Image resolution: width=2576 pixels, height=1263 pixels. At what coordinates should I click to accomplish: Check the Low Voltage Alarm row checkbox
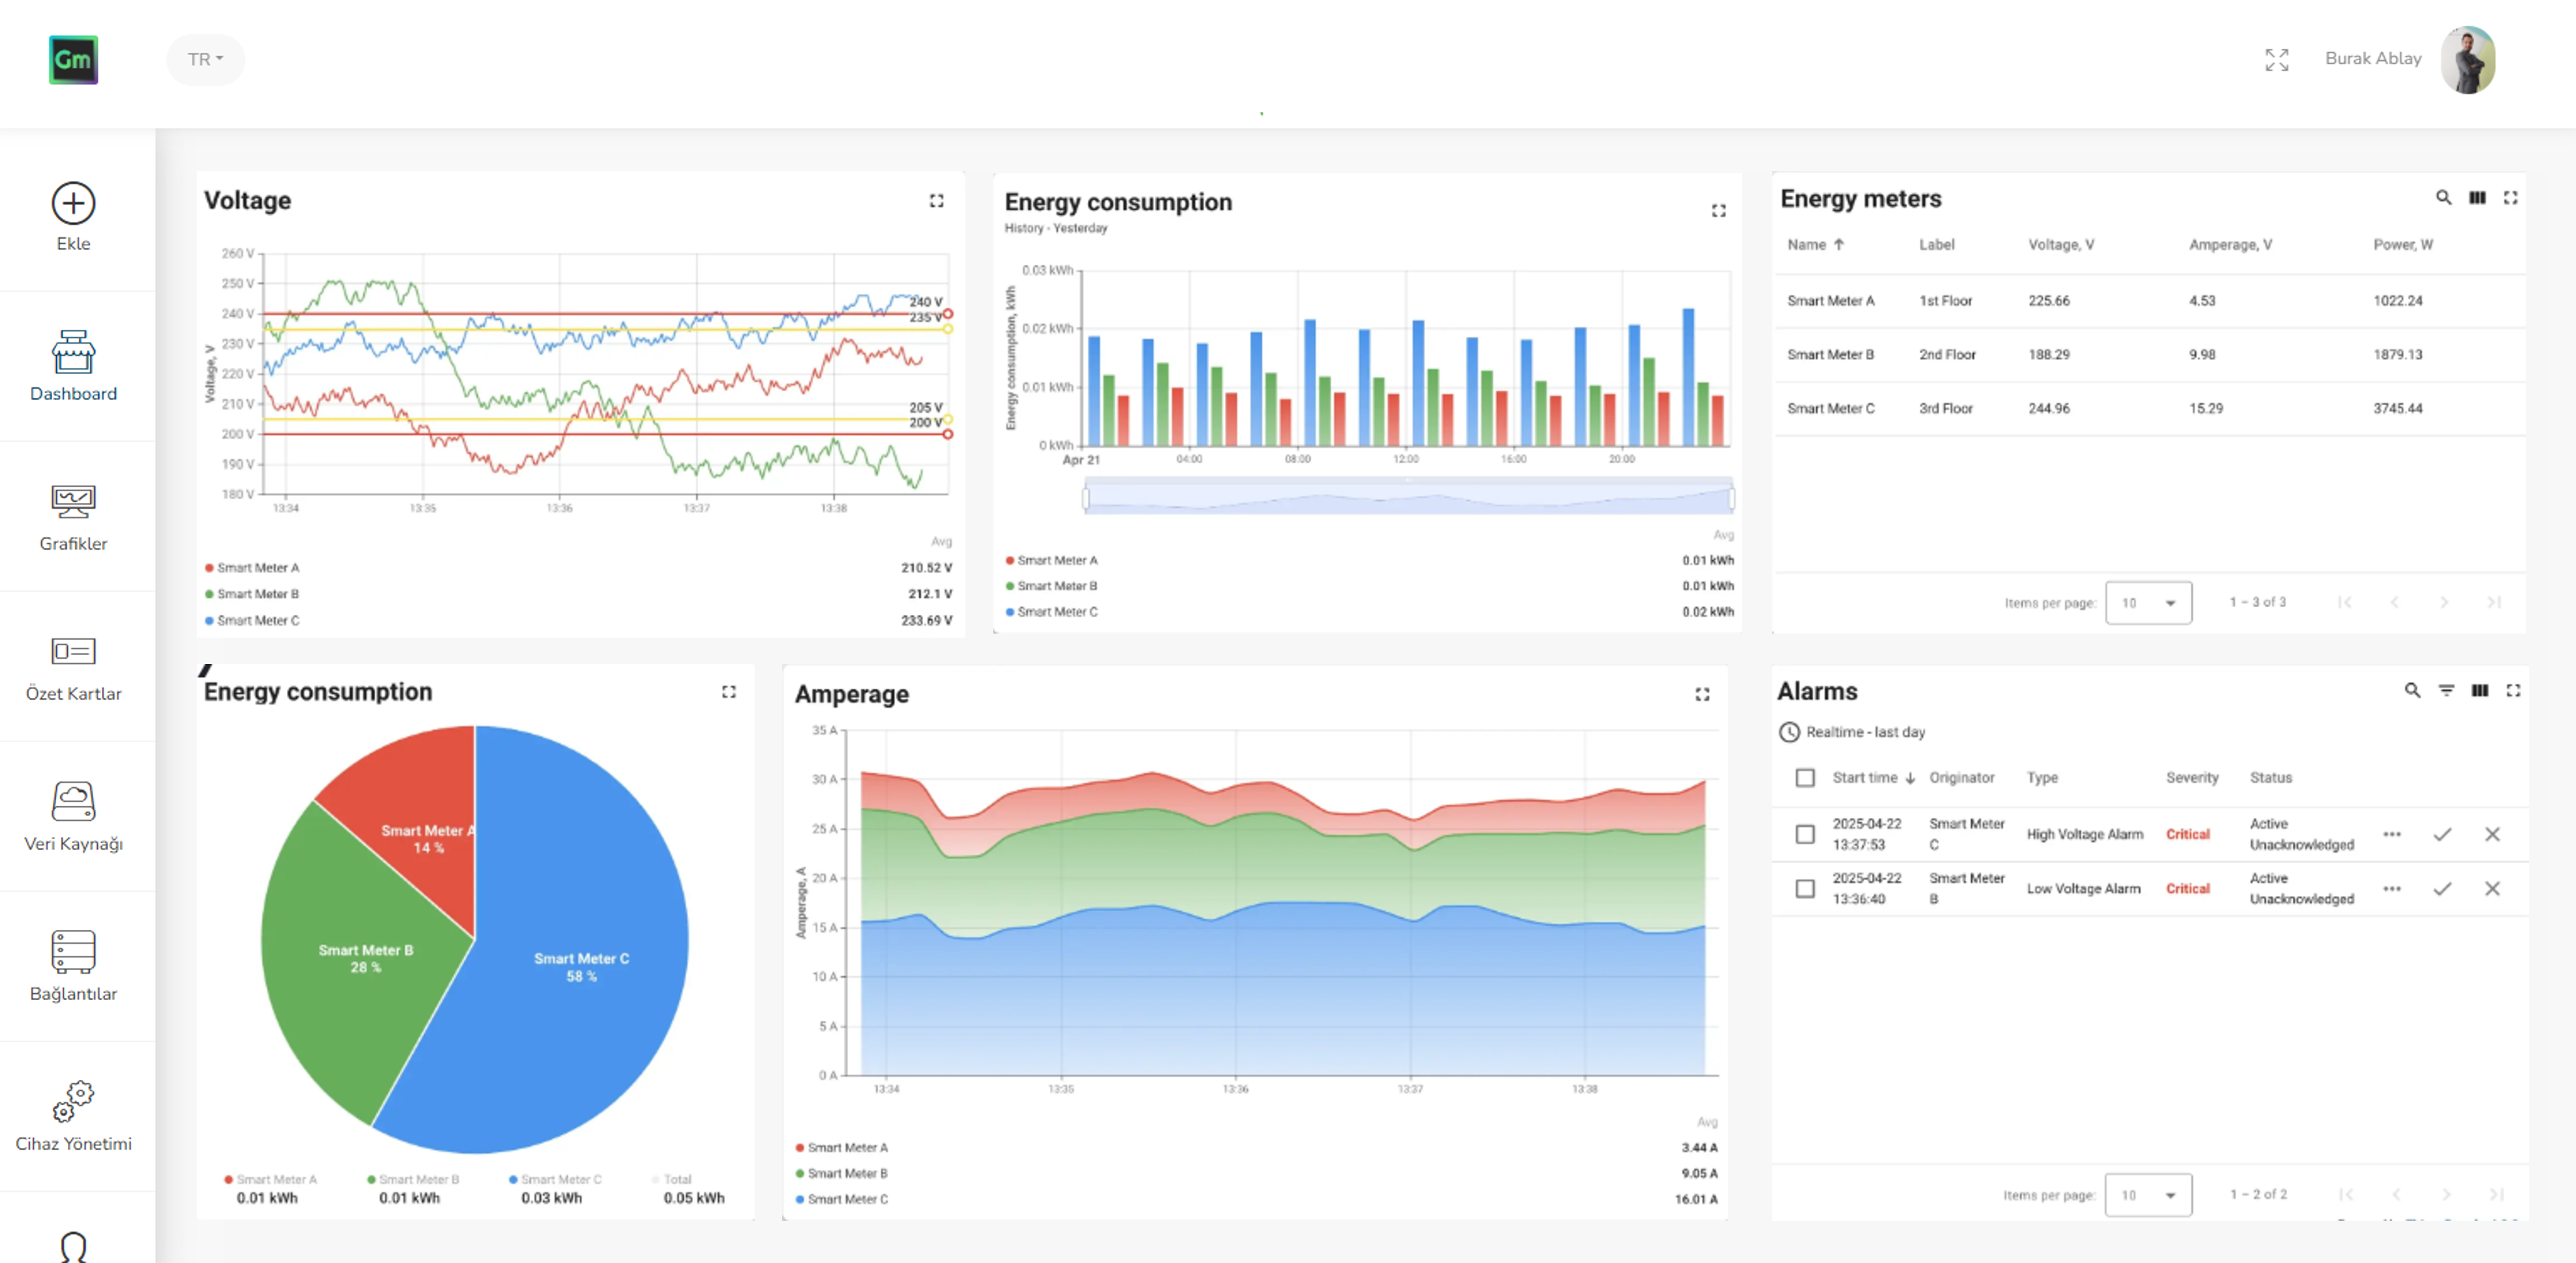1804,888
